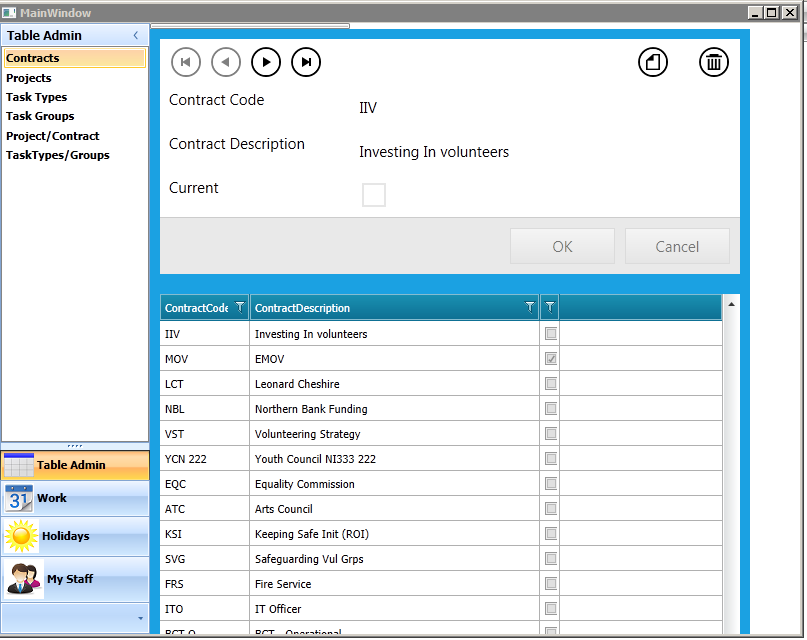Screen dimensions: 807x640
Task: Click the Contract Description value field
Action: click(x=434, y=152)
